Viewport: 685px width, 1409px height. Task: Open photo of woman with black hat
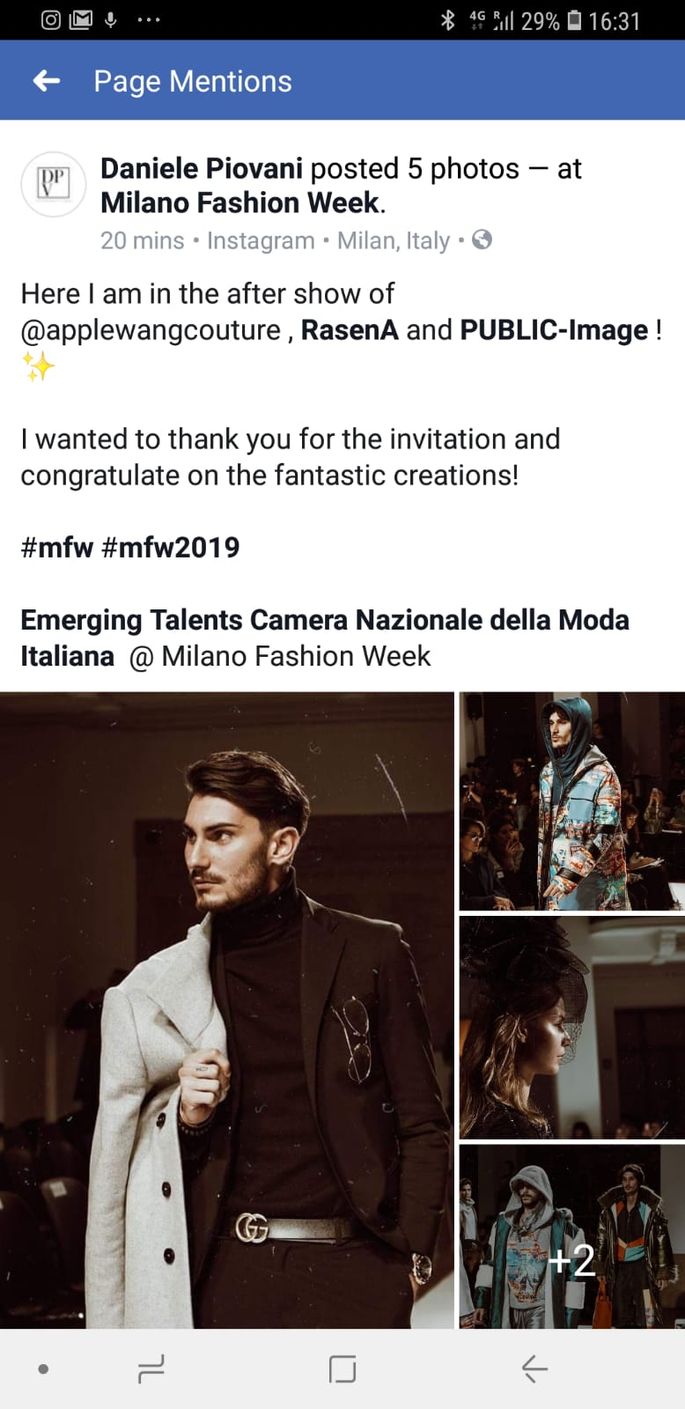[x=572, y=1027]
